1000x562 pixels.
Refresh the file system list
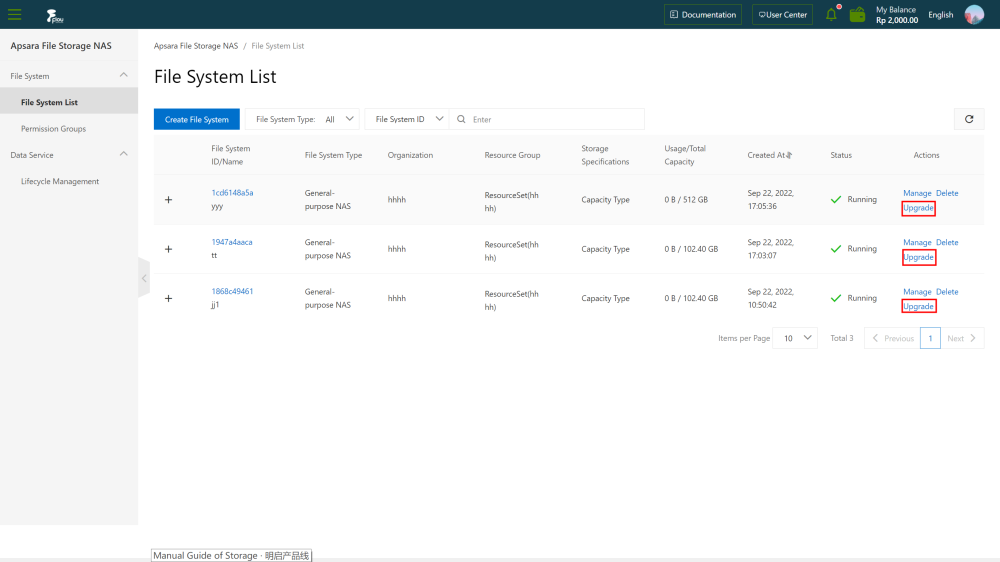pyautogui.click(x=968, y=119)
